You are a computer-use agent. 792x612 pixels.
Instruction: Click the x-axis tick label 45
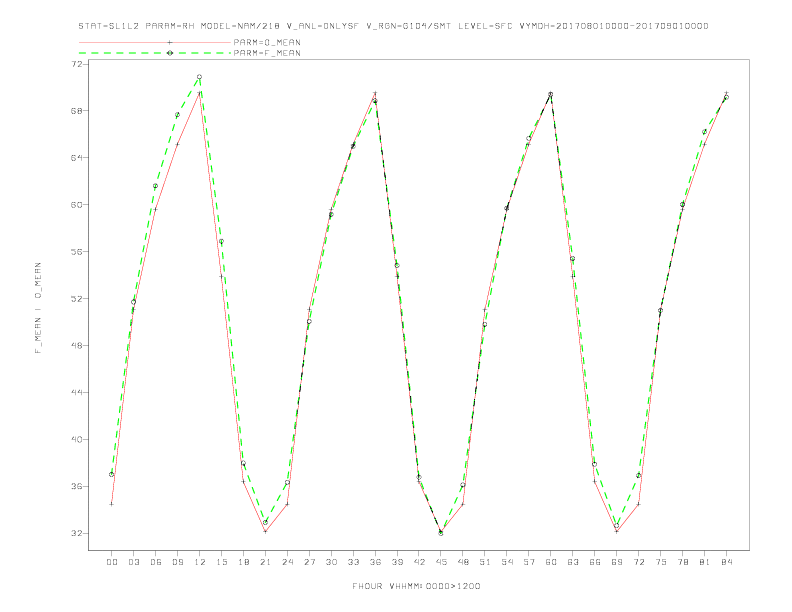[x=441, y=562]
